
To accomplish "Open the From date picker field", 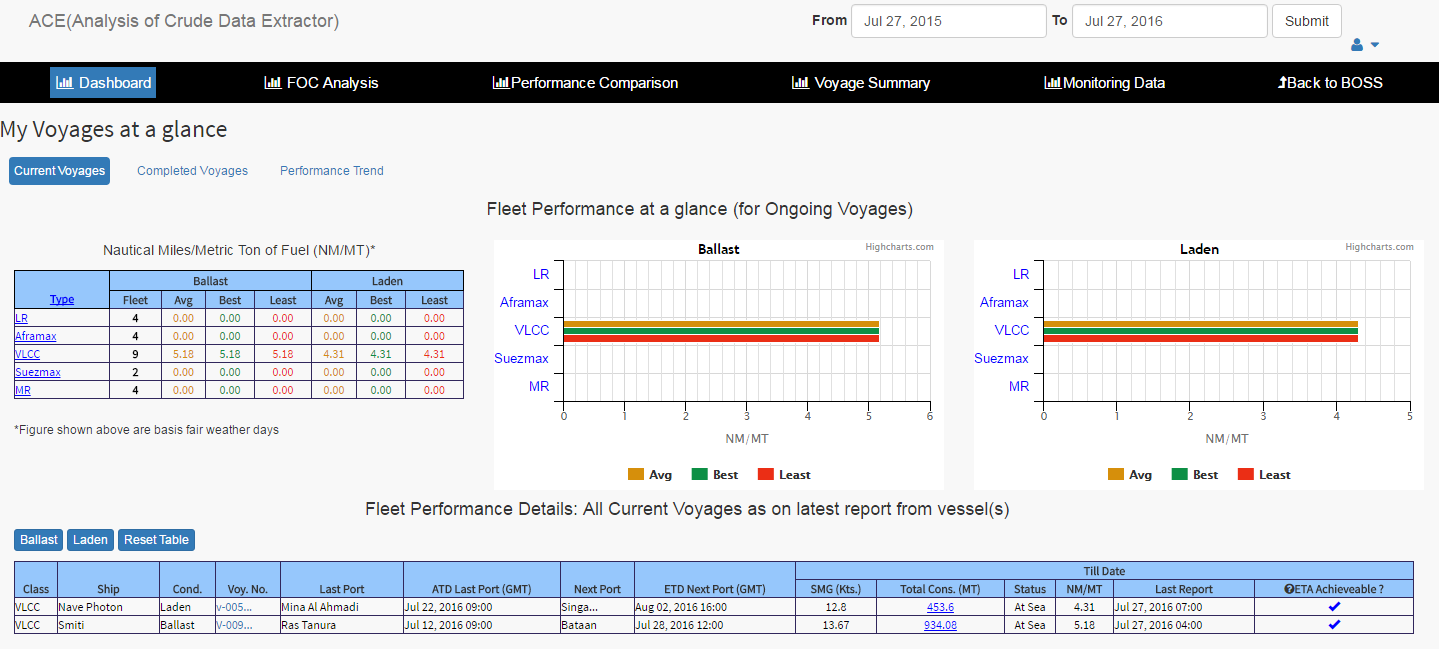I will tap(948, 21).
